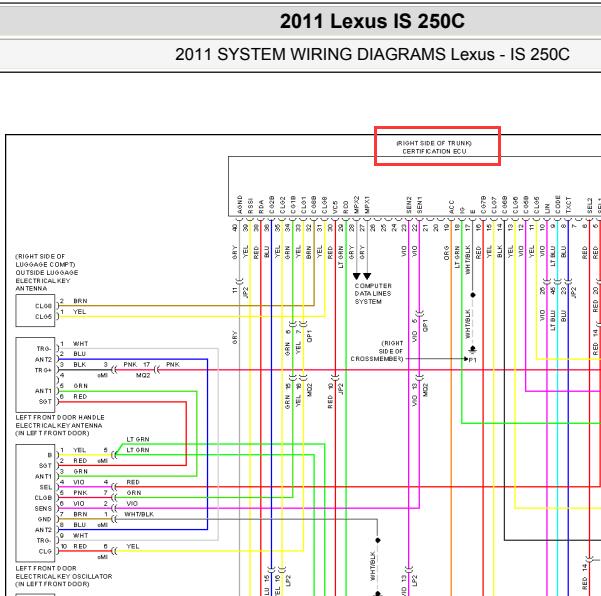The width and height of the screenshot is (601, 596).
Task: Select the 'SEN1' terminal on the ECU
Action: coord(419,205)
